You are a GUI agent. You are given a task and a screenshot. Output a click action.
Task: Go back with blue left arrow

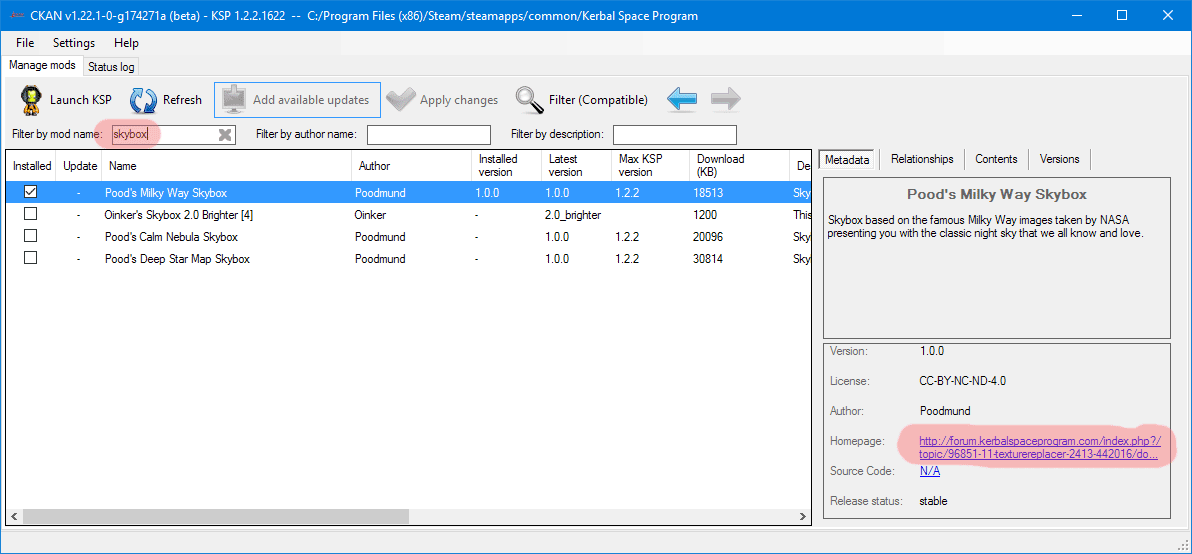pos(682,100)
